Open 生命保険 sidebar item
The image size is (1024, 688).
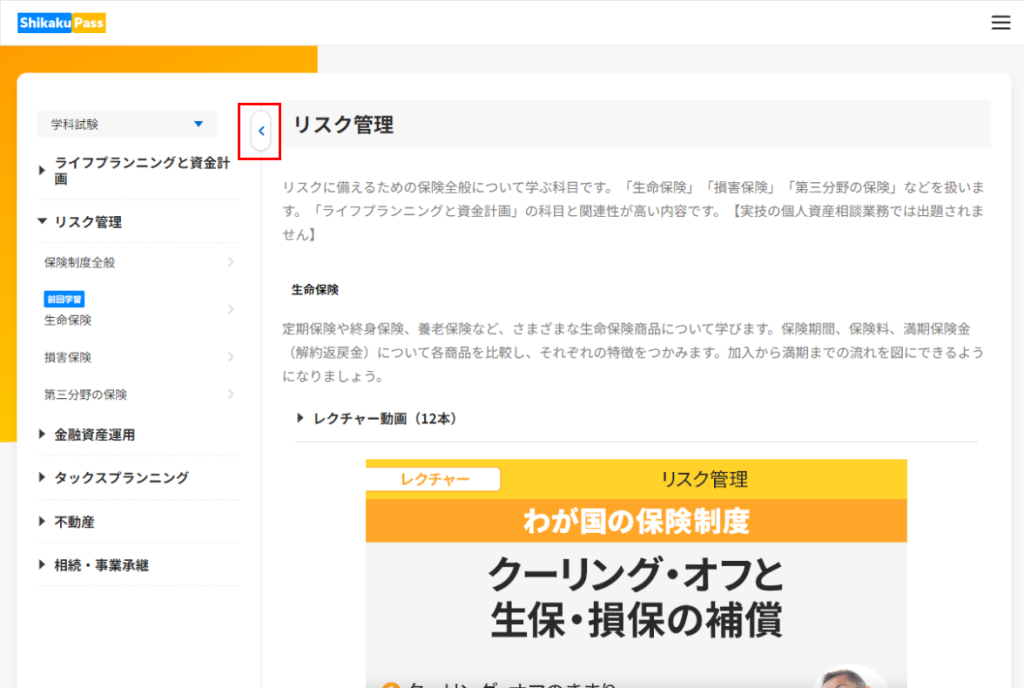coord(138,309)
